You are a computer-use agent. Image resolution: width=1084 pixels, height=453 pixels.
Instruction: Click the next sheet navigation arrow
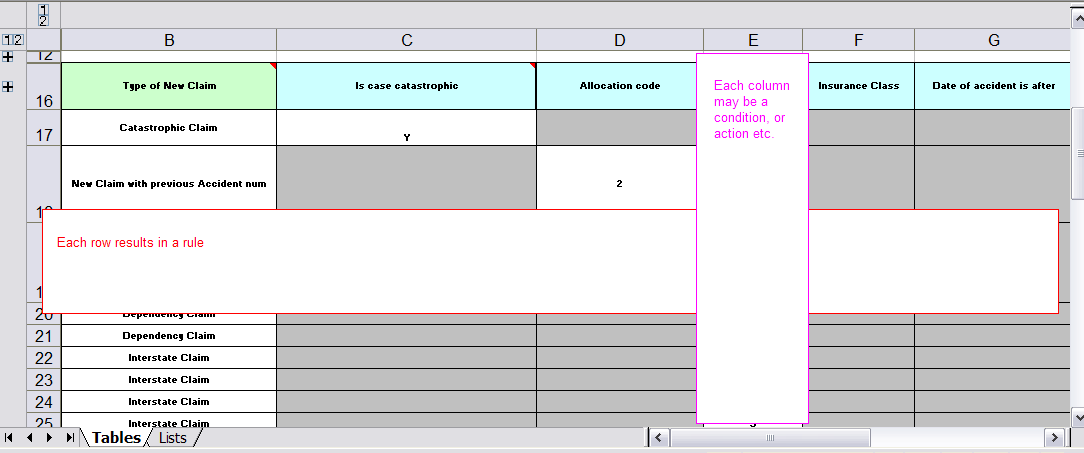pyautogui.click(x=49, y=438)
